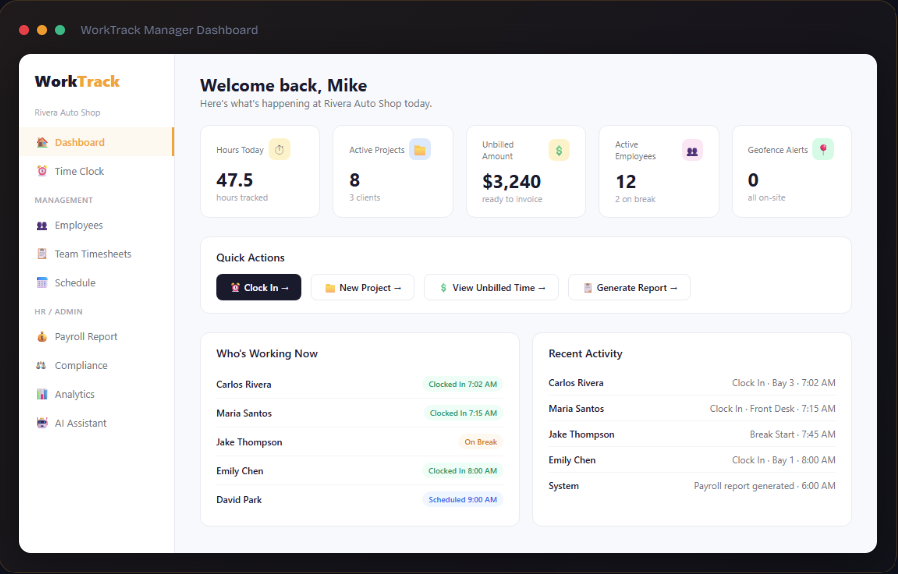Screen dimensions: 898x574
Task: Click the New Project button
Action: [x=363, y=287]
